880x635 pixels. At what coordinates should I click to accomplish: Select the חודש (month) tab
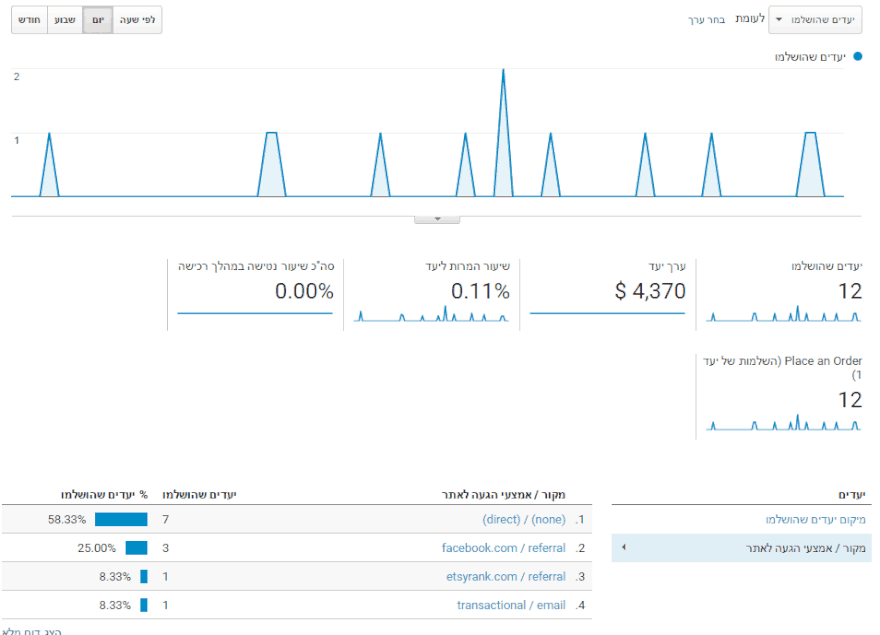[x=29, y=20]
